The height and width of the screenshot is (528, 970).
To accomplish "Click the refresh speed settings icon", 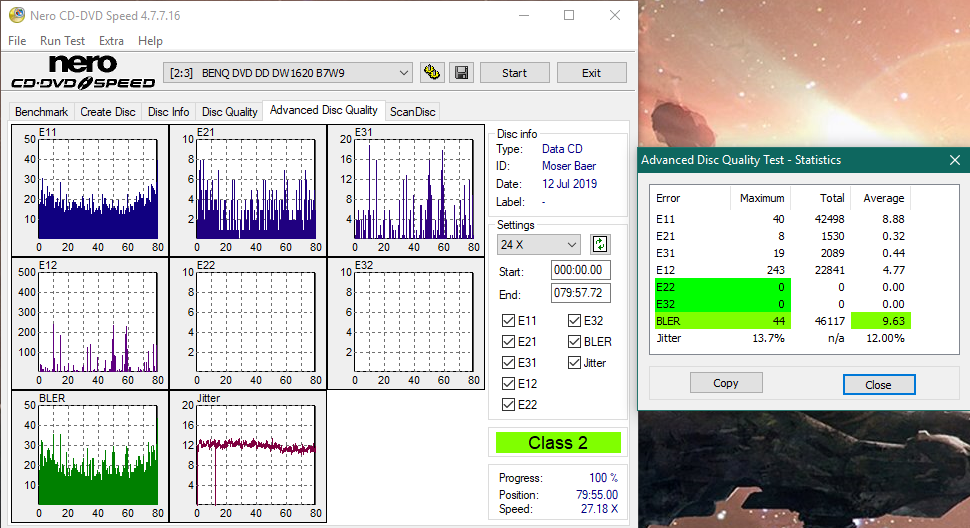I will pyautogui.click(x=599, y=244).
